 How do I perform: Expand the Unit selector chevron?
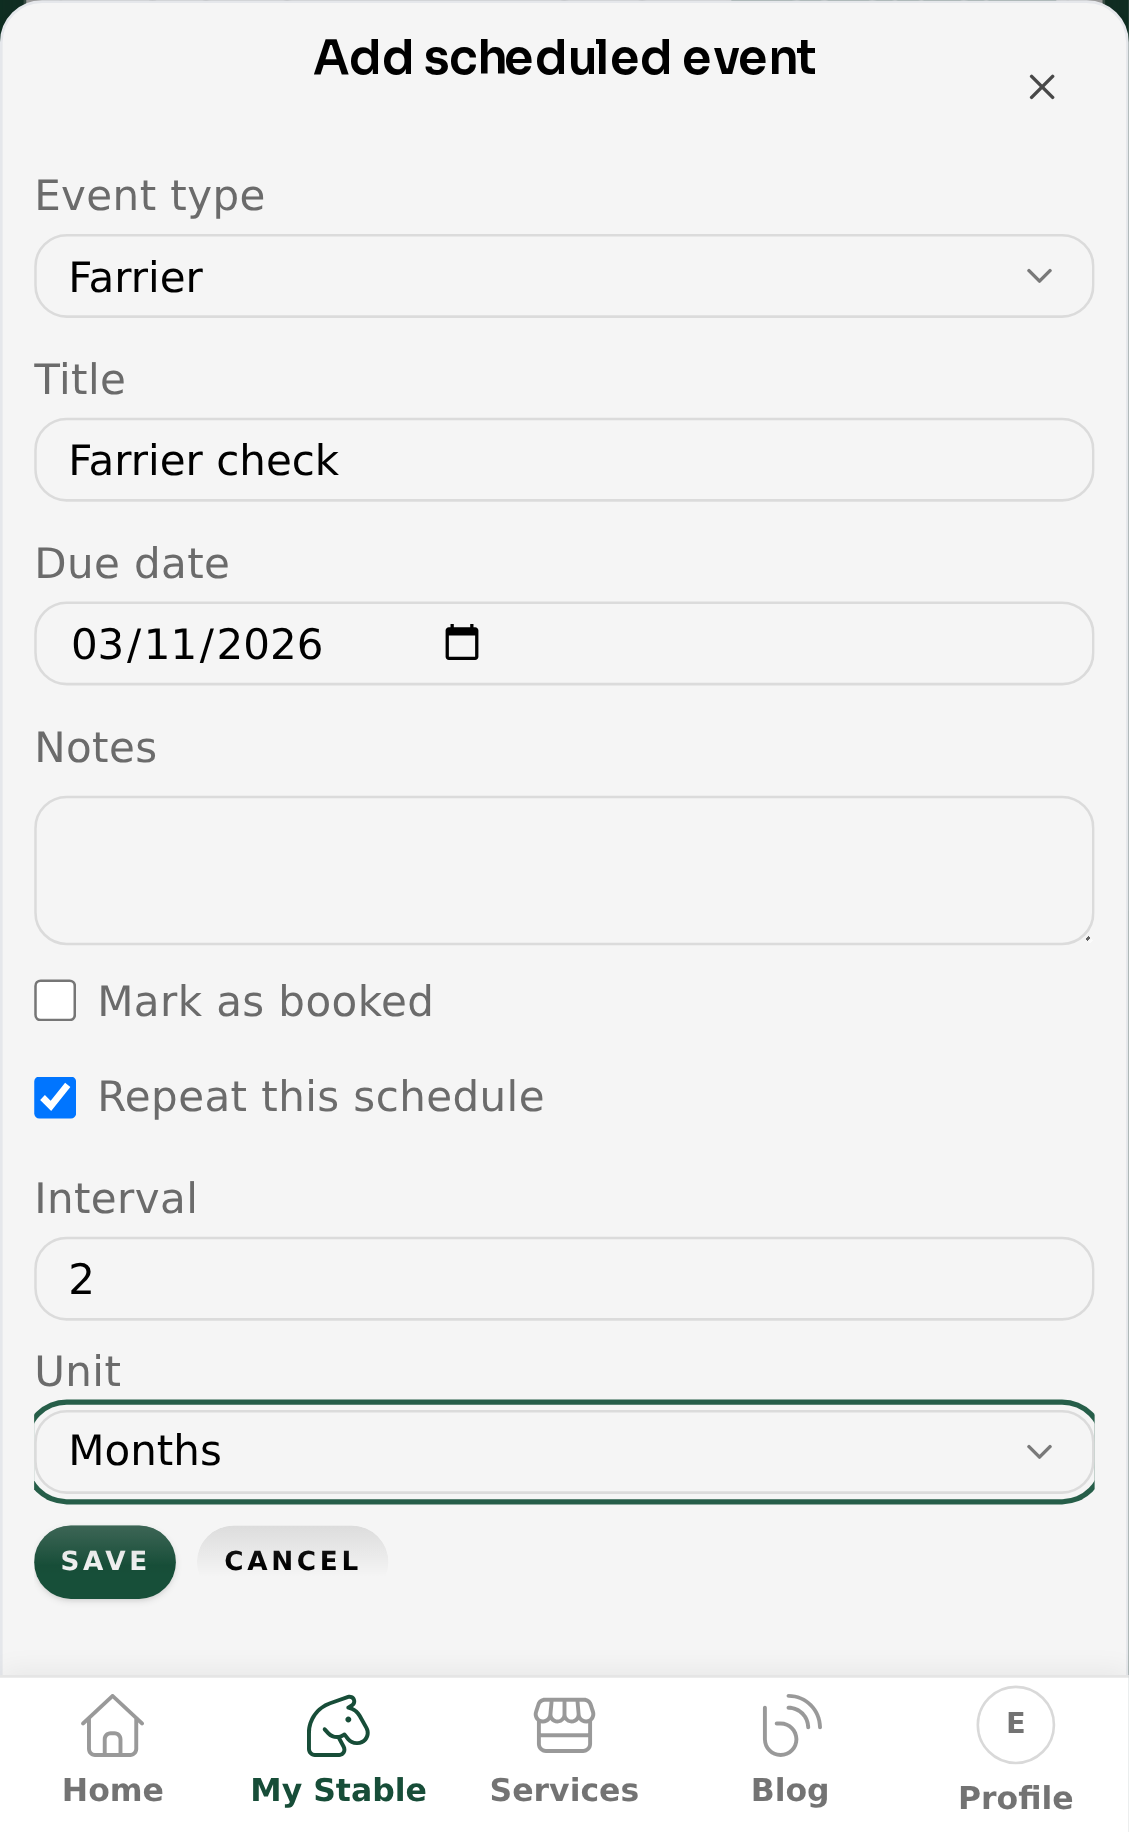(x=1041, y=1451)
